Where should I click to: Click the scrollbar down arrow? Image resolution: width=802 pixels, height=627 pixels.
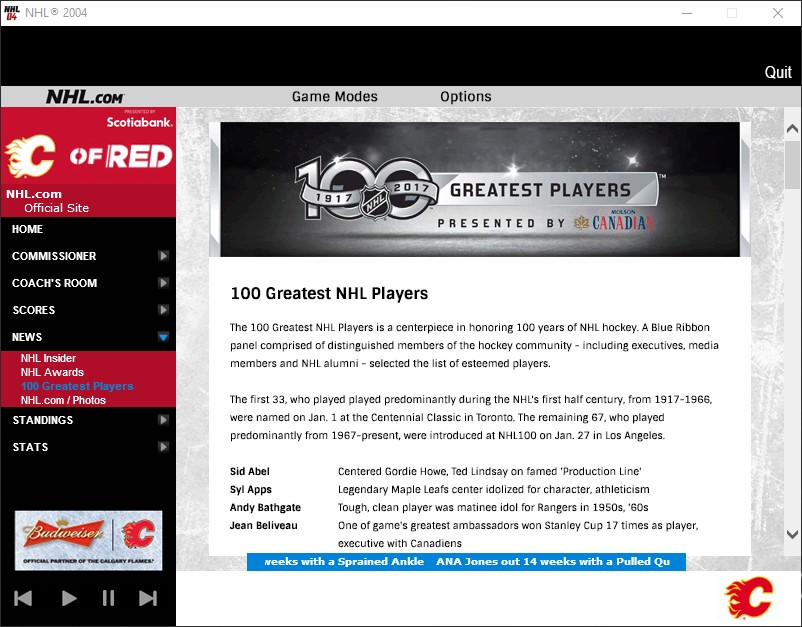[792, 534]
